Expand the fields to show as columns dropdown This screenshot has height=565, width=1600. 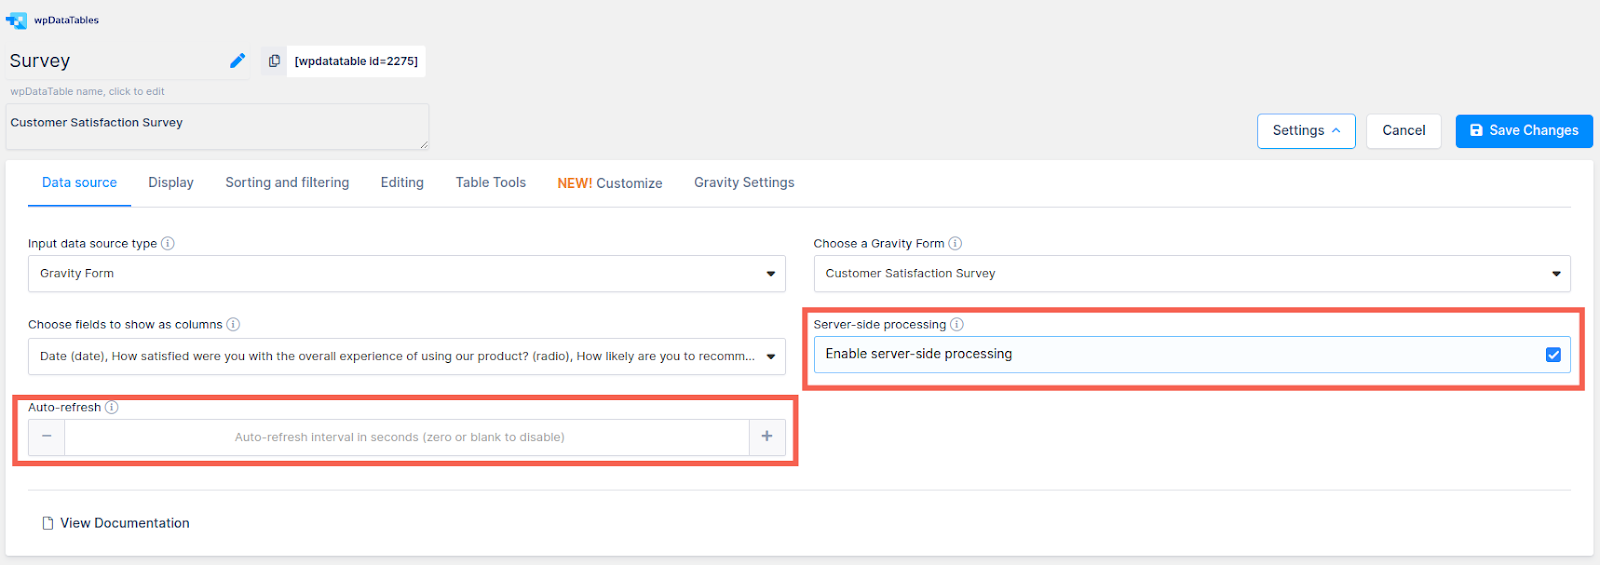pyautogui.click(x=406, y=356)
